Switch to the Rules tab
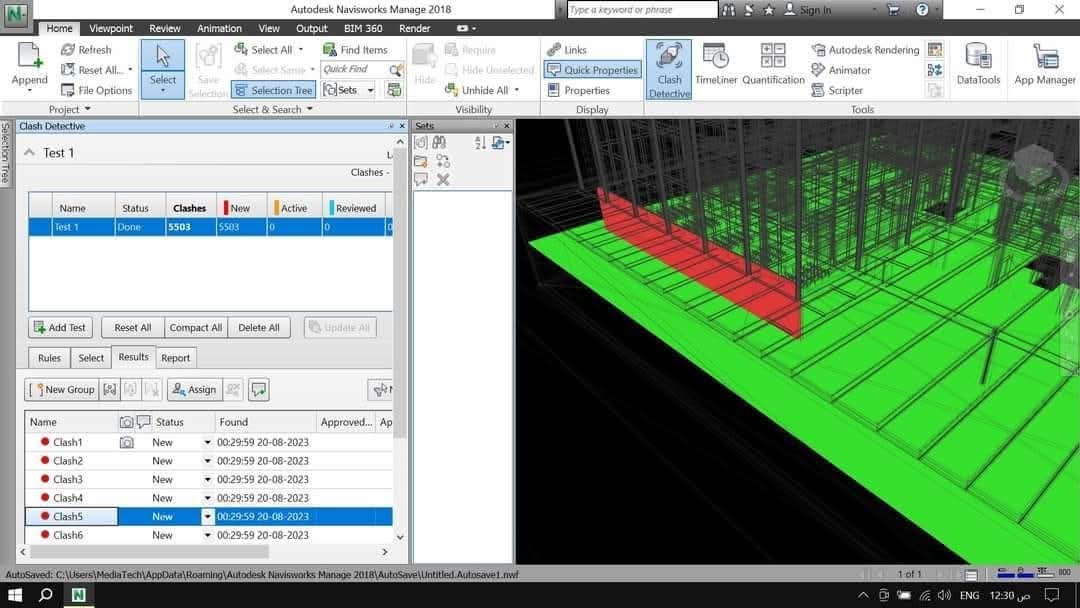Screen dimensions: 1080x608 coord(49,358)
